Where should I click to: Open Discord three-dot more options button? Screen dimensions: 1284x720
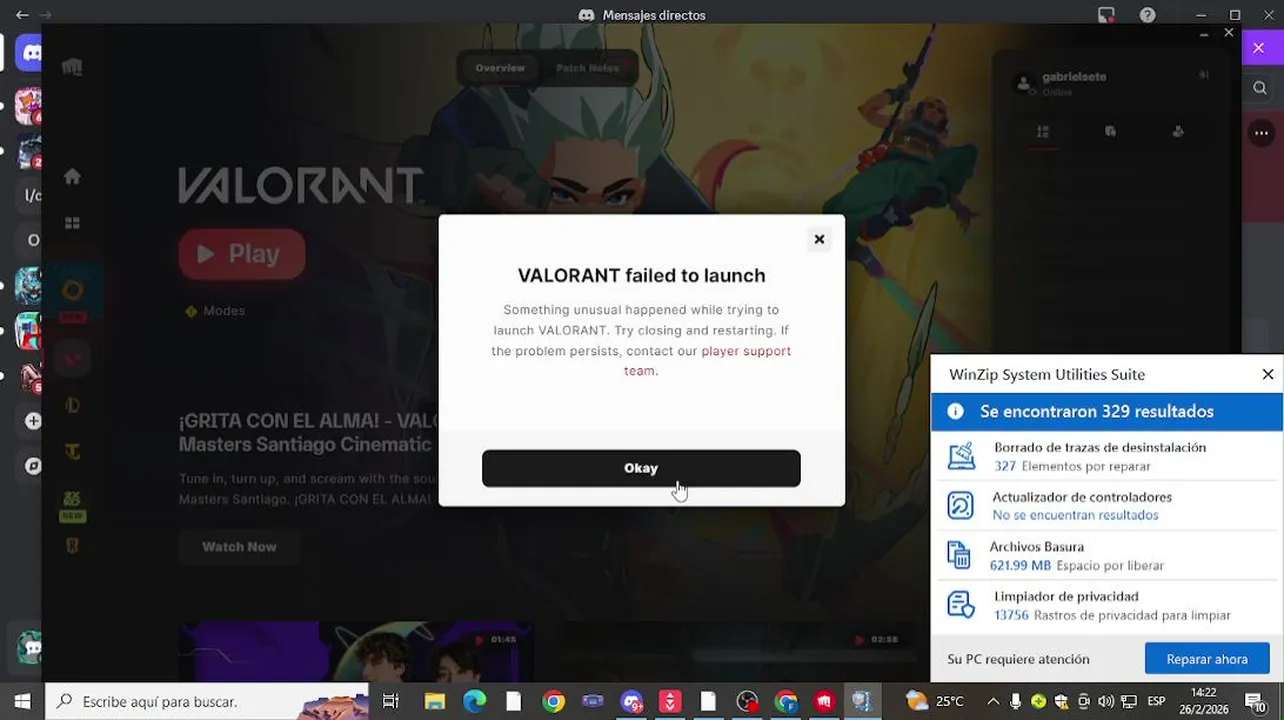(1262, 133)
